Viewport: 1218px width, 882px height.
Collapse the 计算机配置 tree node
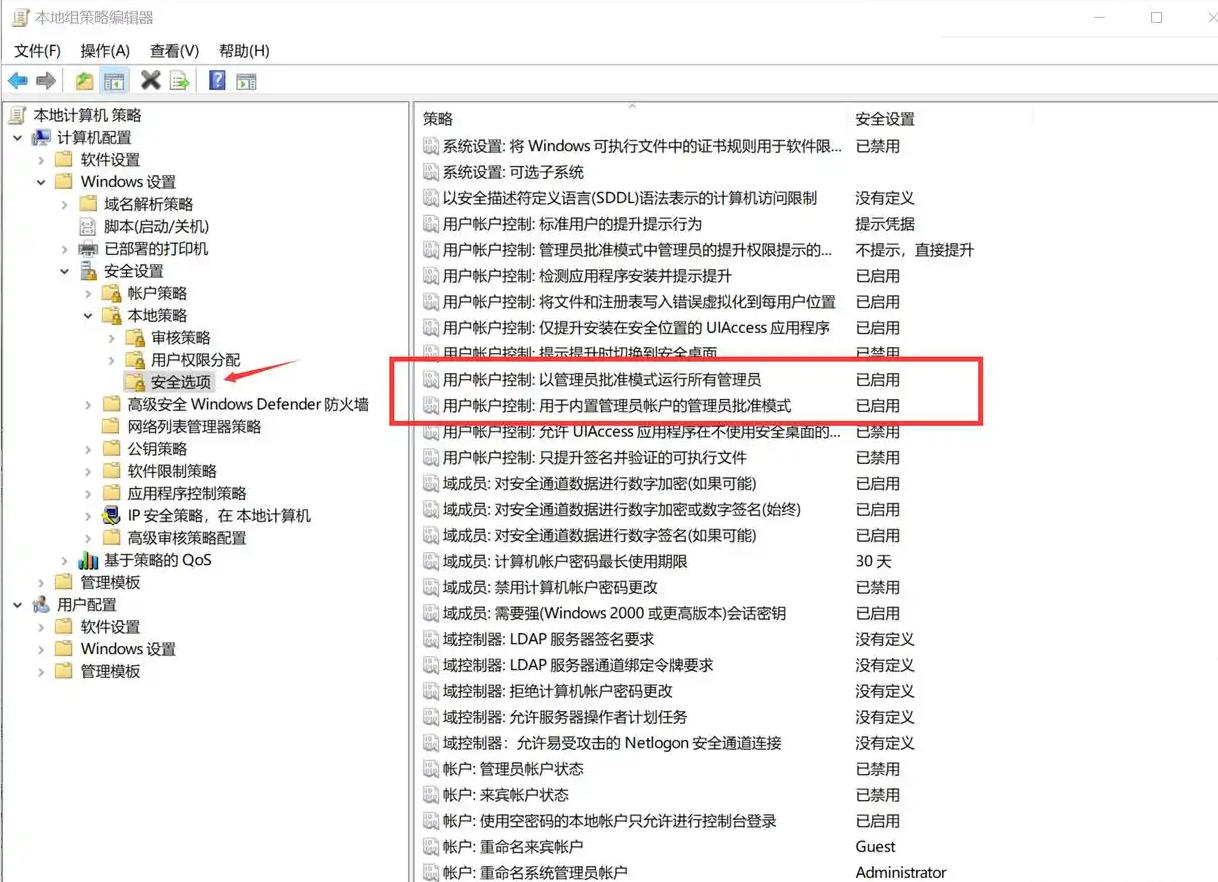(18, 138)
